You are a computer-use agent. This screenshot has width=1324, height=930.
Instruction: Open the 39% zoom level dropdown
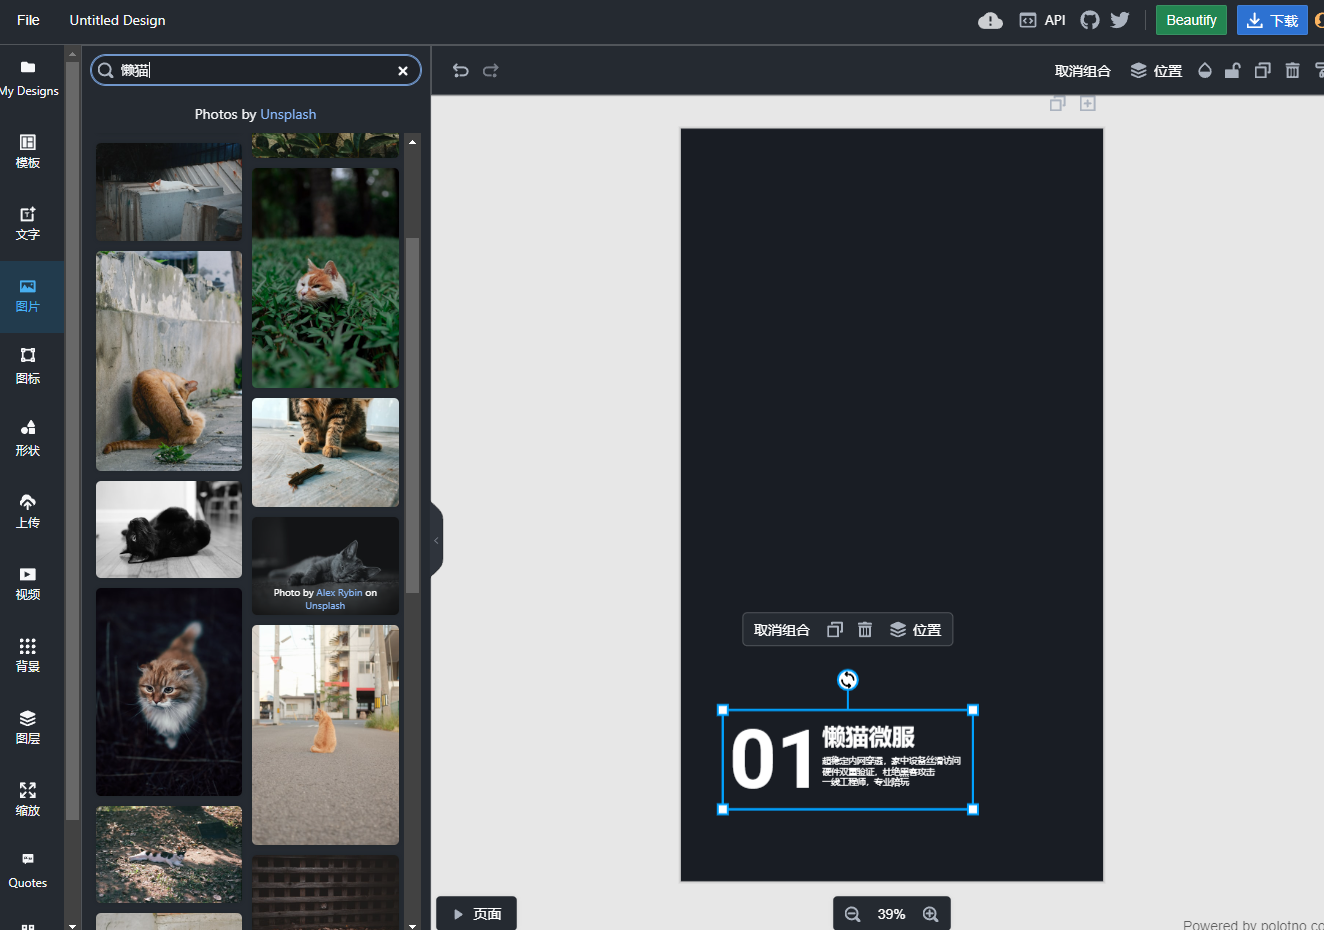click(x=891, y=914)
